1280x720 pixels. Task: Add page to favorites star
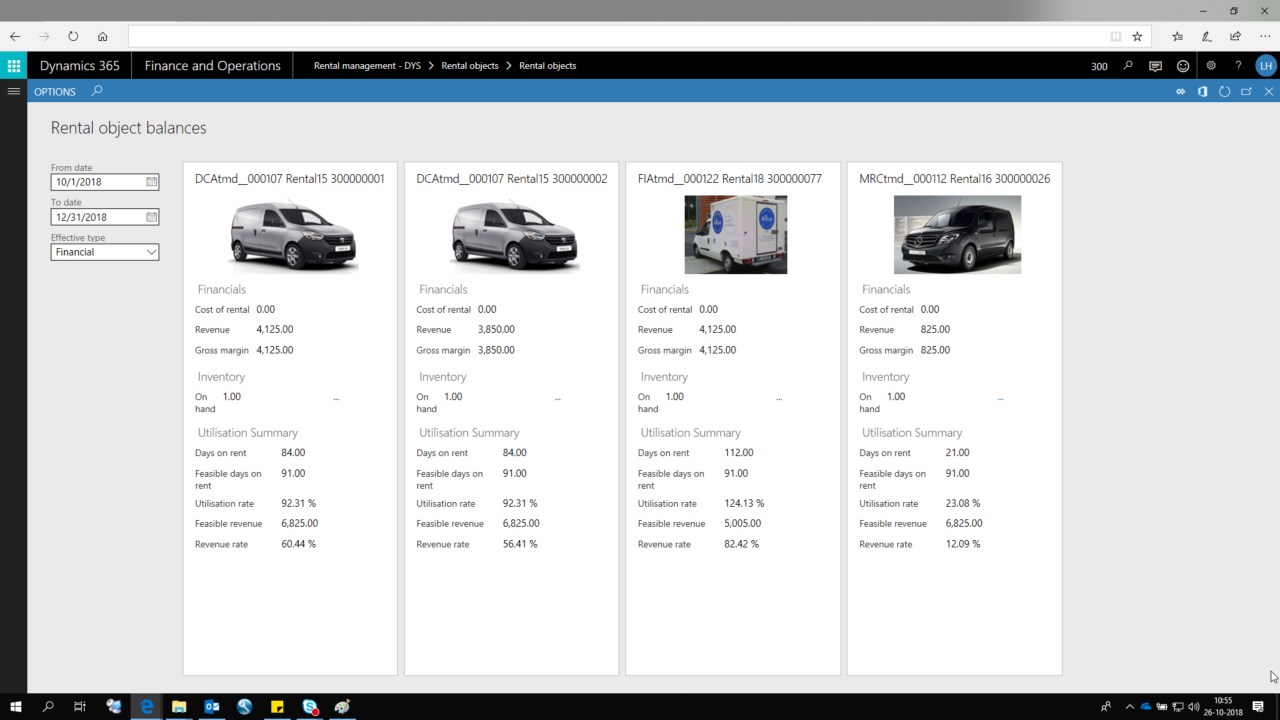pyautogui.click(x=1137, y=36)
